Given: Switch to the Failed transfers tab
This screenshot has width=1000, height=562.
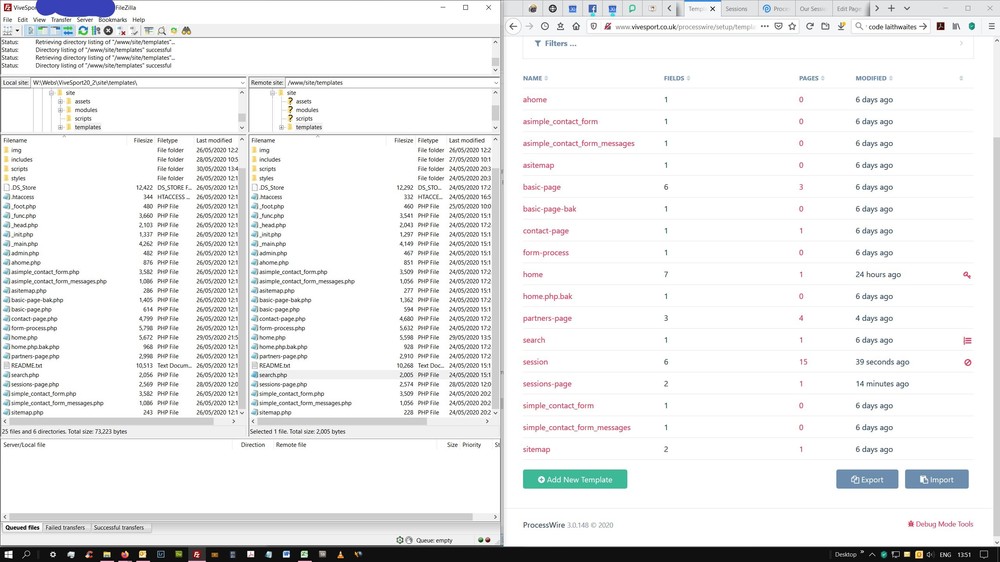Looking at the screenshot, I should [x=66, y=527].
